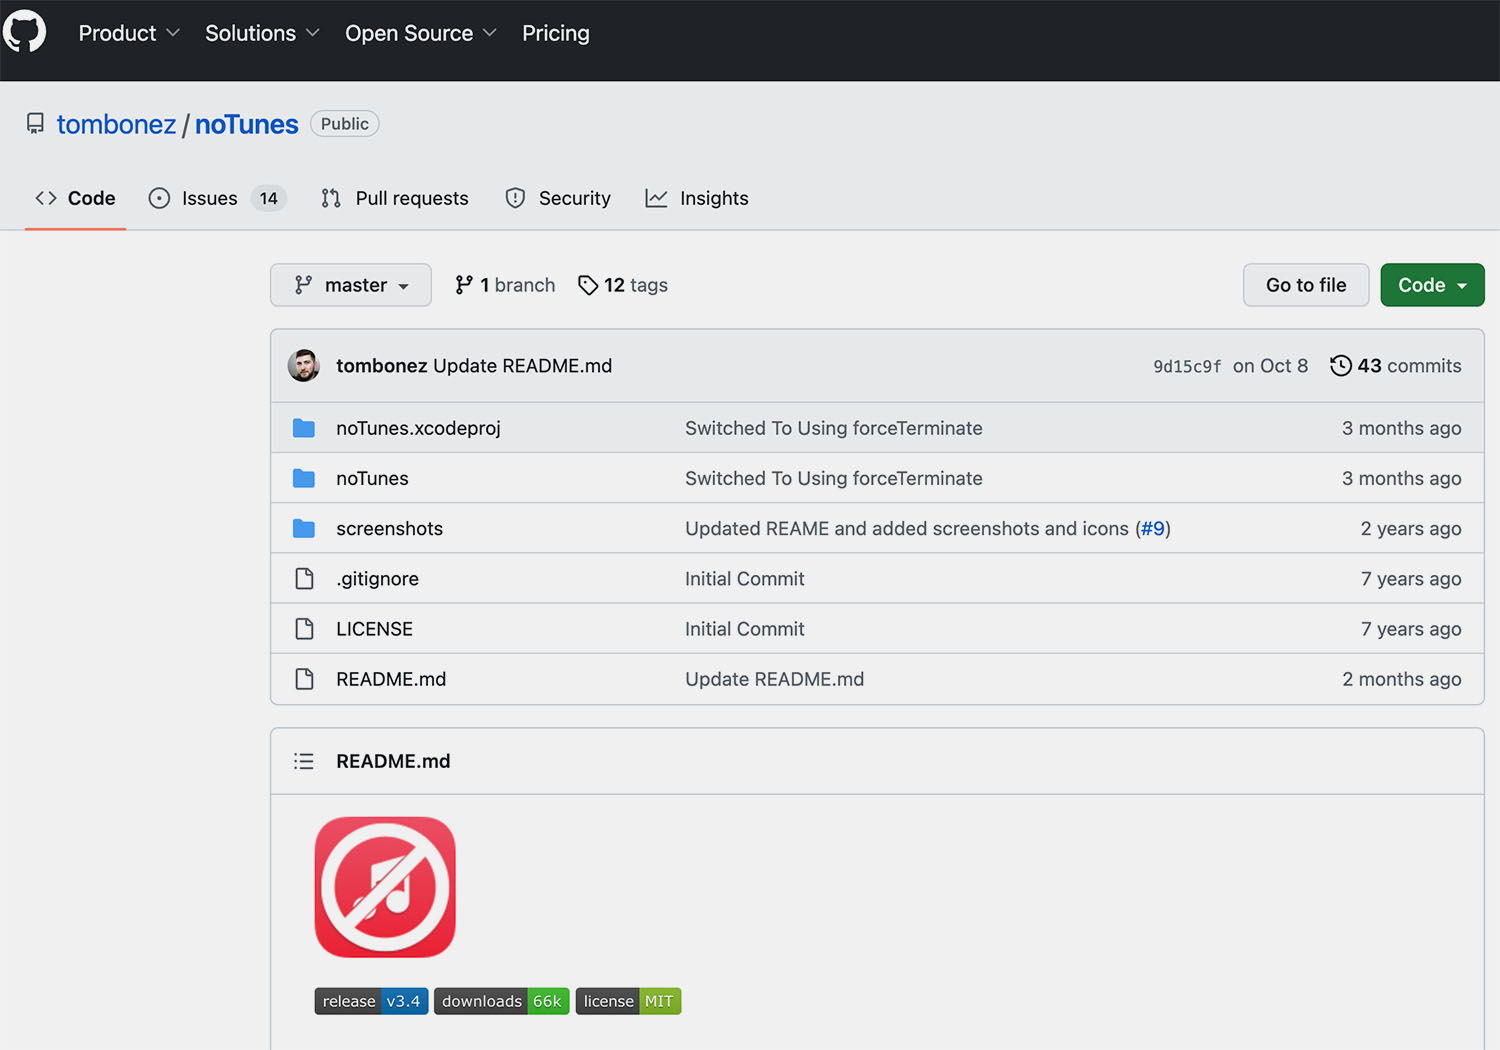This screenshot has height=1050, width=1500.
Task: Open the master branch dropdown
Action: point(351,286)
